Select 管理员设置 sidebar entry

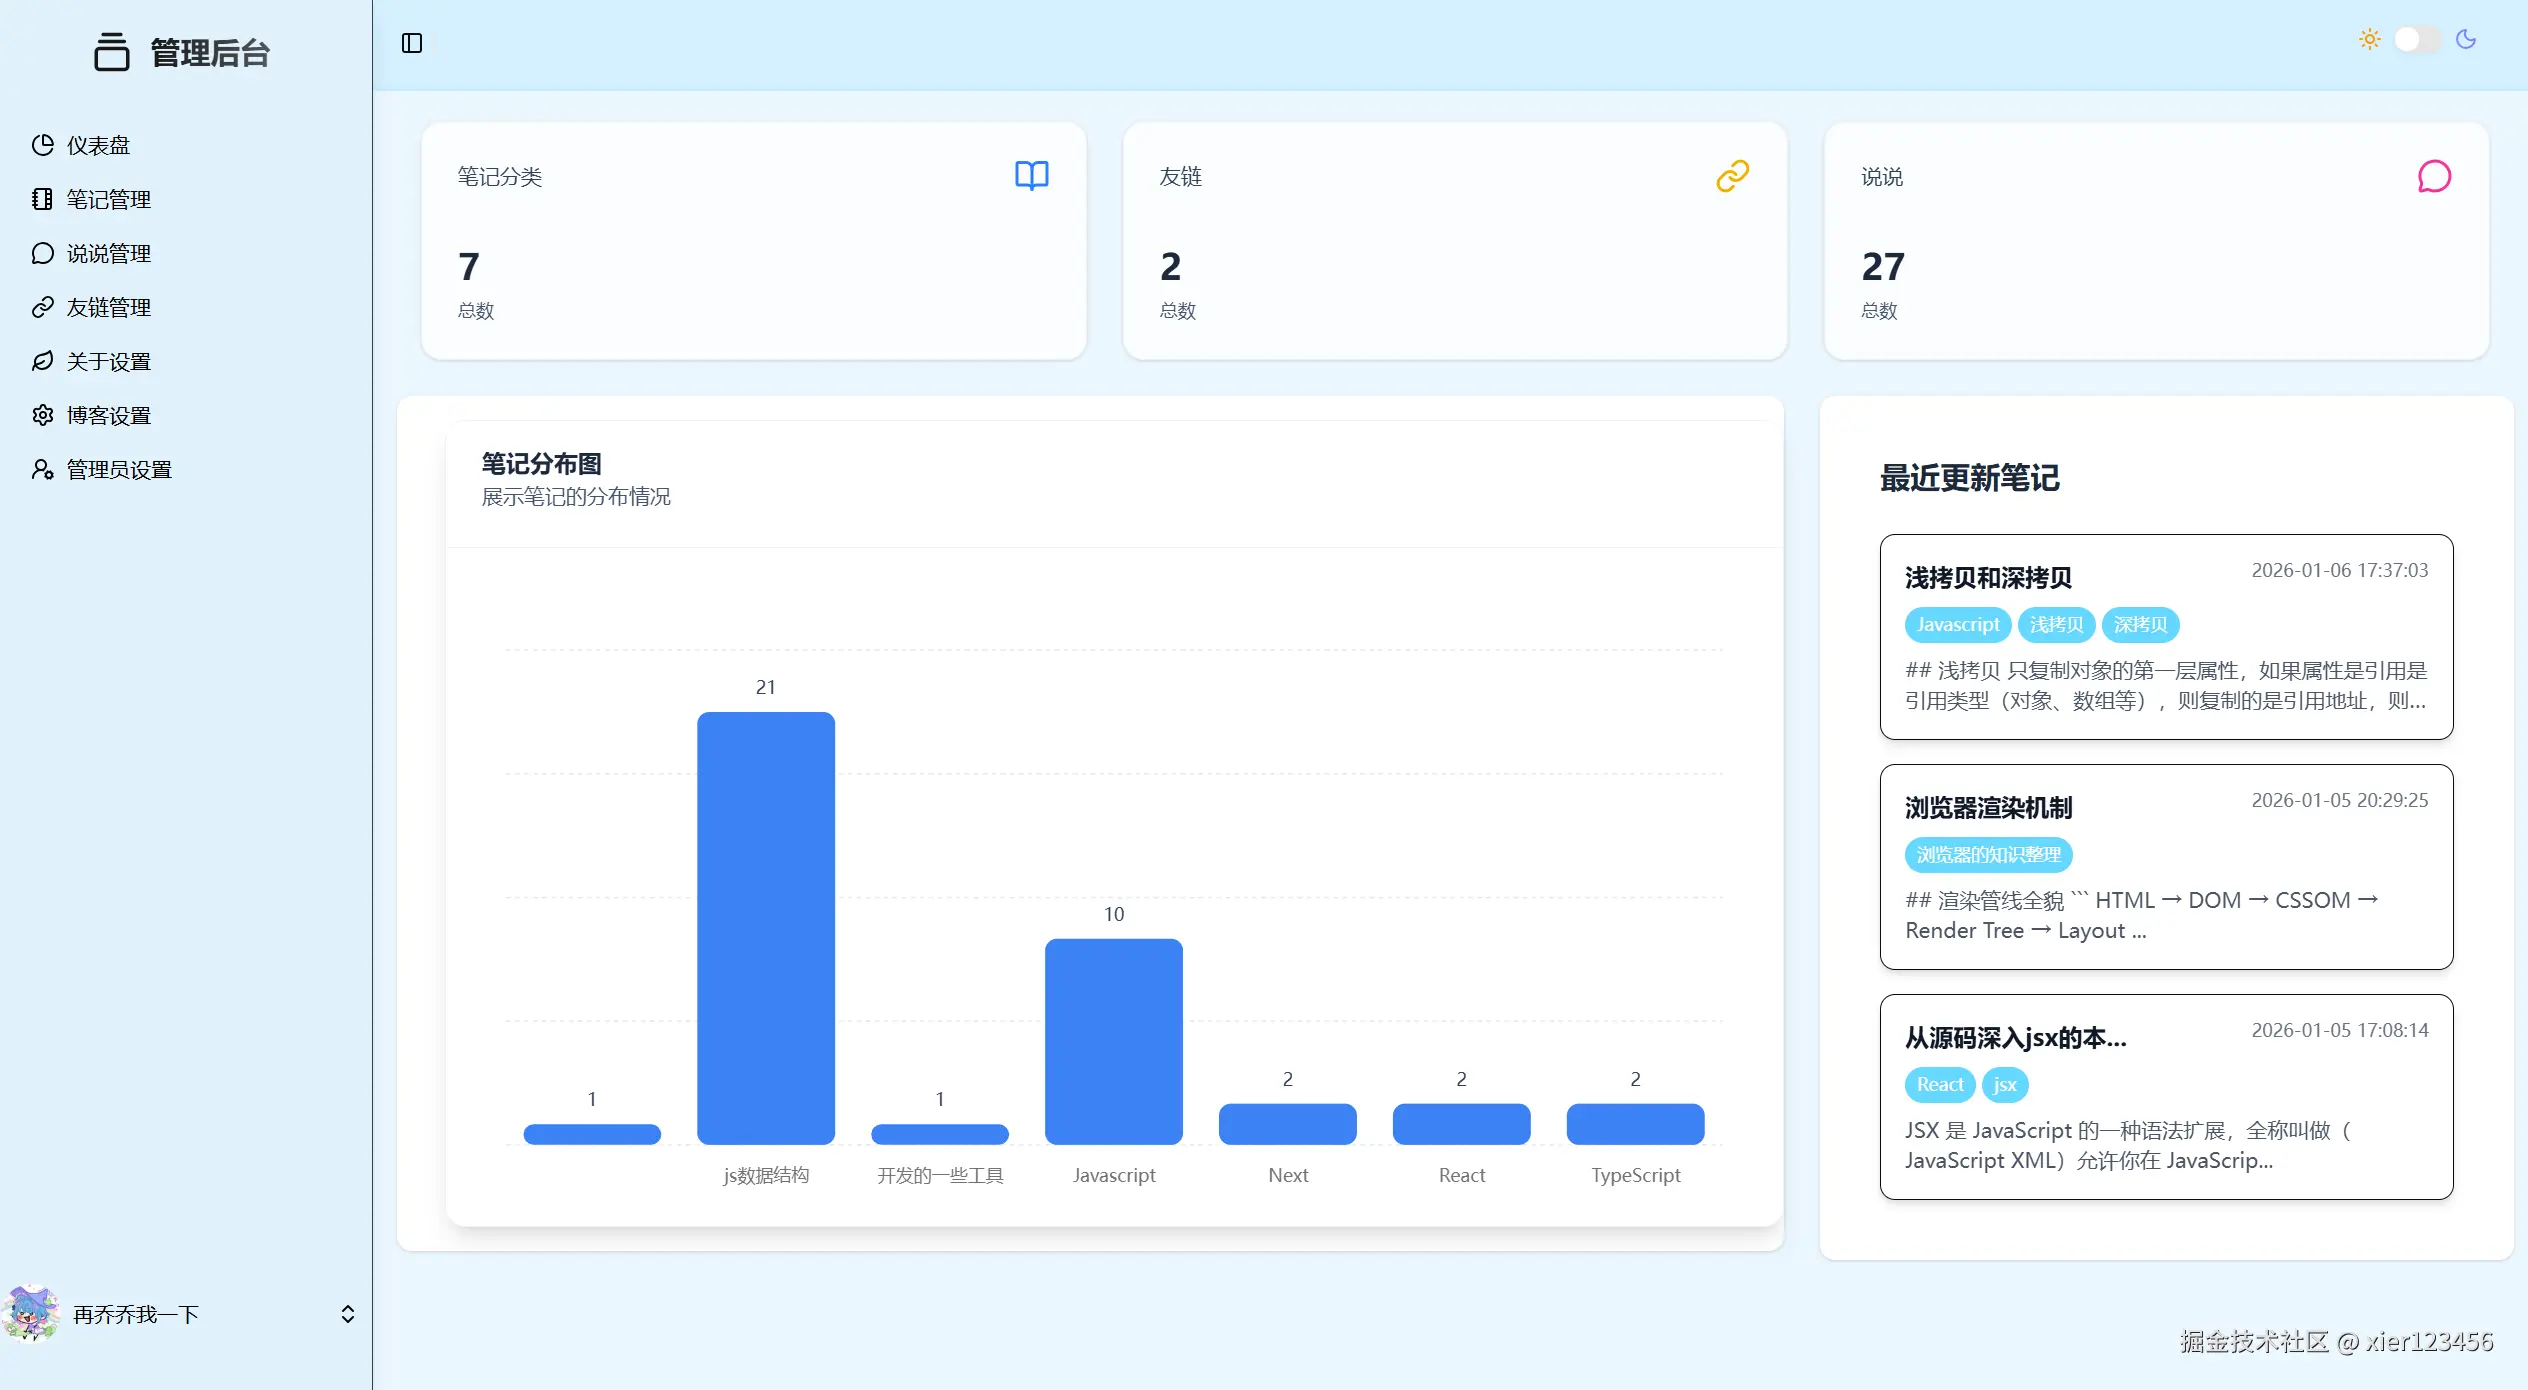(118, 470)
